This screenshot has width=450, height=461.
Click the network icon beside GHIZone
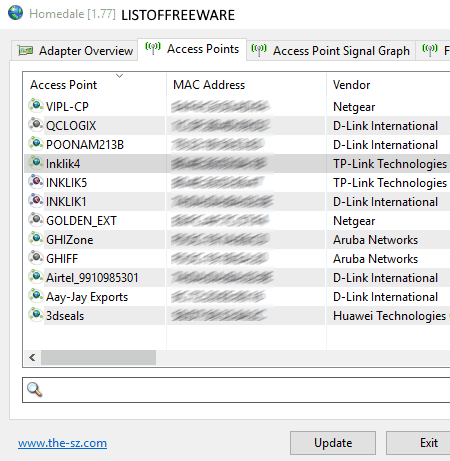(36, 239)
